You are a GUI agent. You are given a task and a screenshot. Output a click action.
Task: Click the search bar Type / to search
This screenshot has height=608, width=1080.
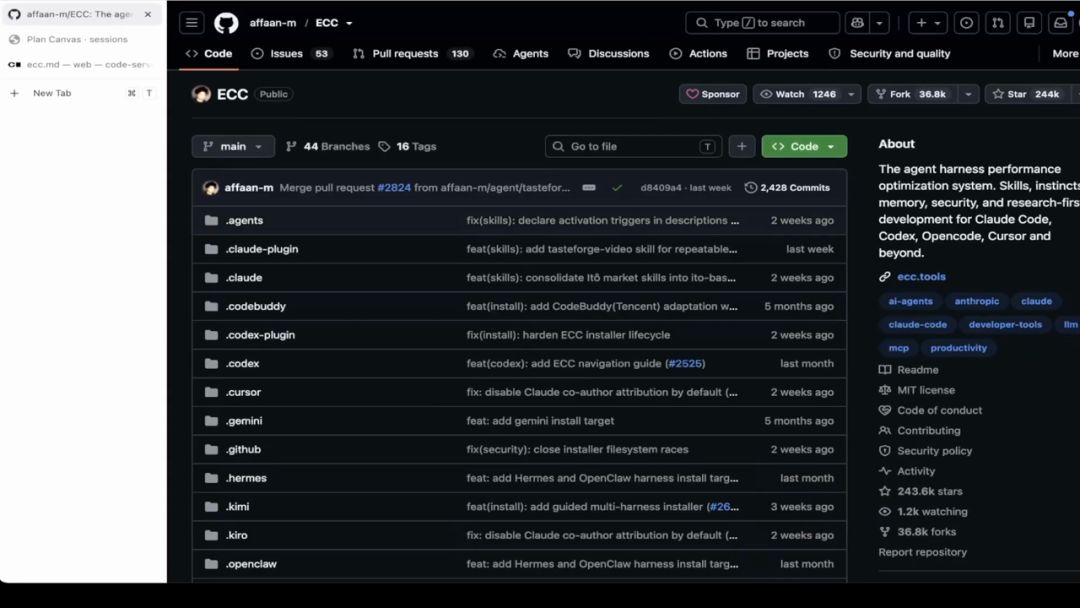coord(762,23)
